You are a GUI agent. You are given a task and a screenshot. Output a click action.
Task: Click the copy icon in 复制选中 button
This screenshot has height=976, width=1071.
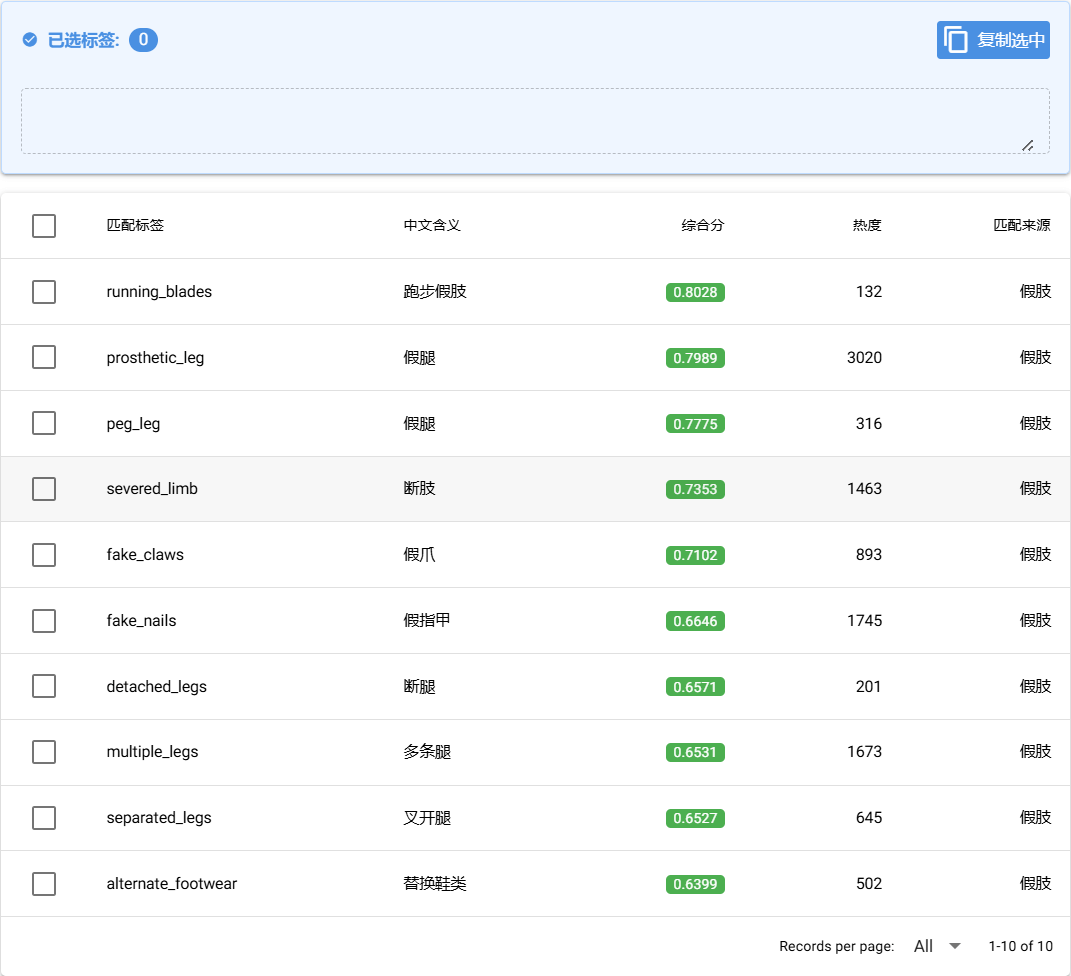click(x=956, y=40)
